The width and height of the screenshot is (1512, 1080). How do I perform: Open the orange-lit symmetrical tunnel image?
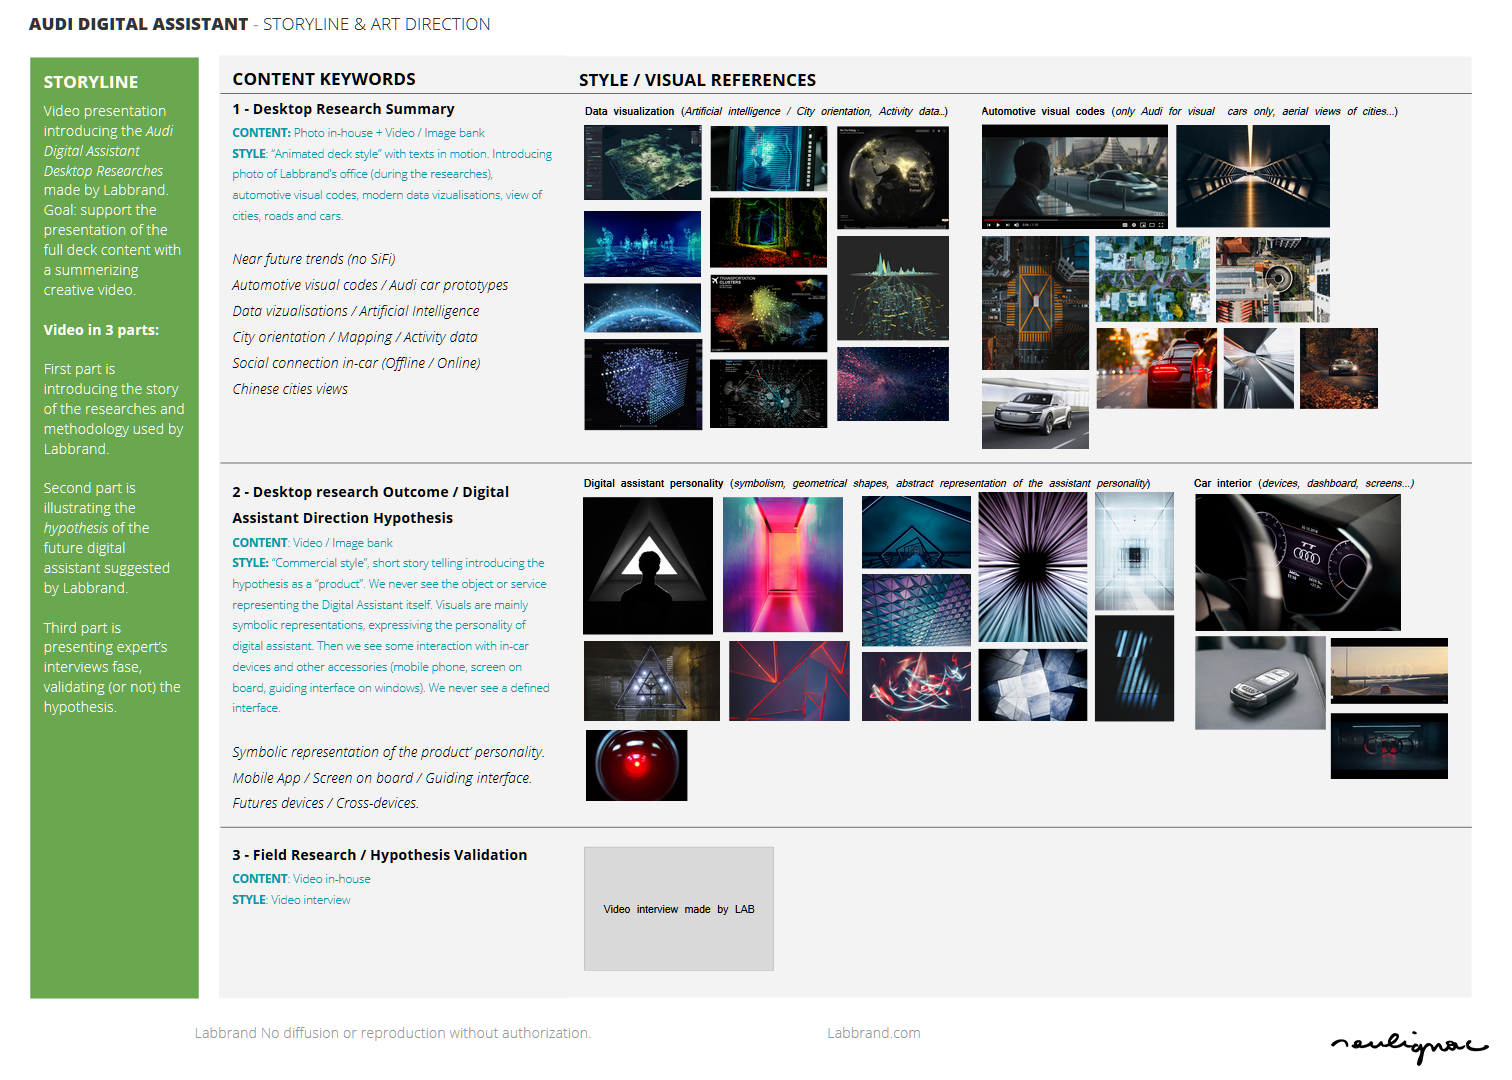(1253, 177)
